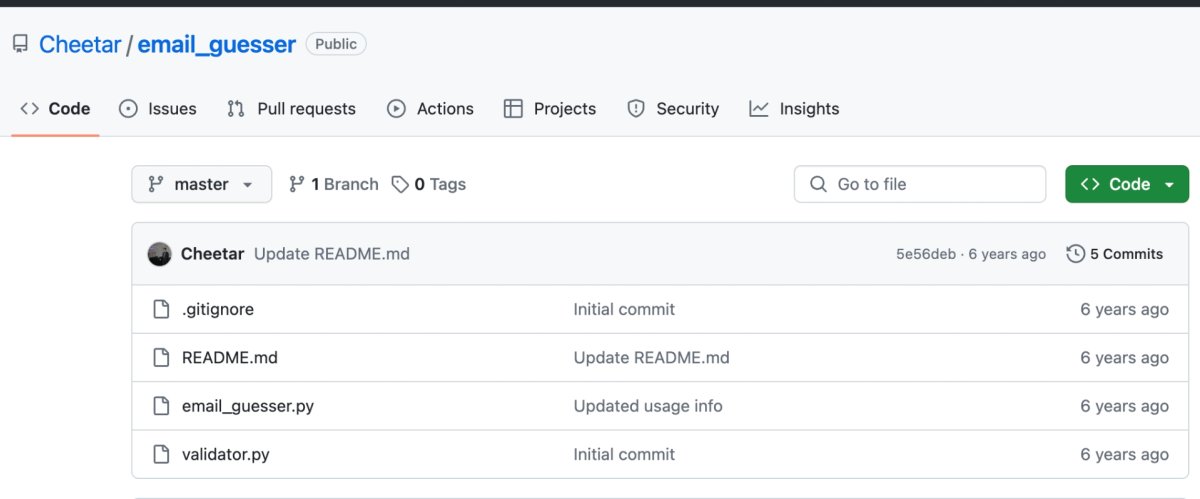Open the Updated usage info commit message
Image resolution: width=1200 pixels, height=499 pixels.
click(x=648, y=406)
